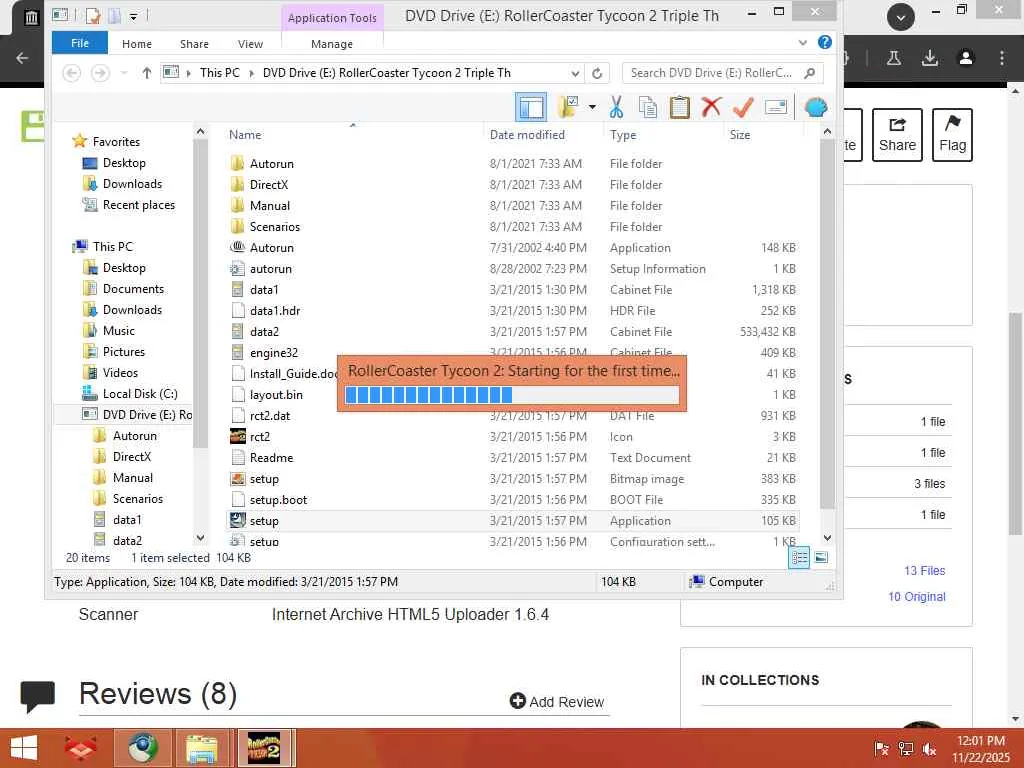Click the file list vertical scrollbar thumb
Screen dimensions: 1024x768
point(827,323)
